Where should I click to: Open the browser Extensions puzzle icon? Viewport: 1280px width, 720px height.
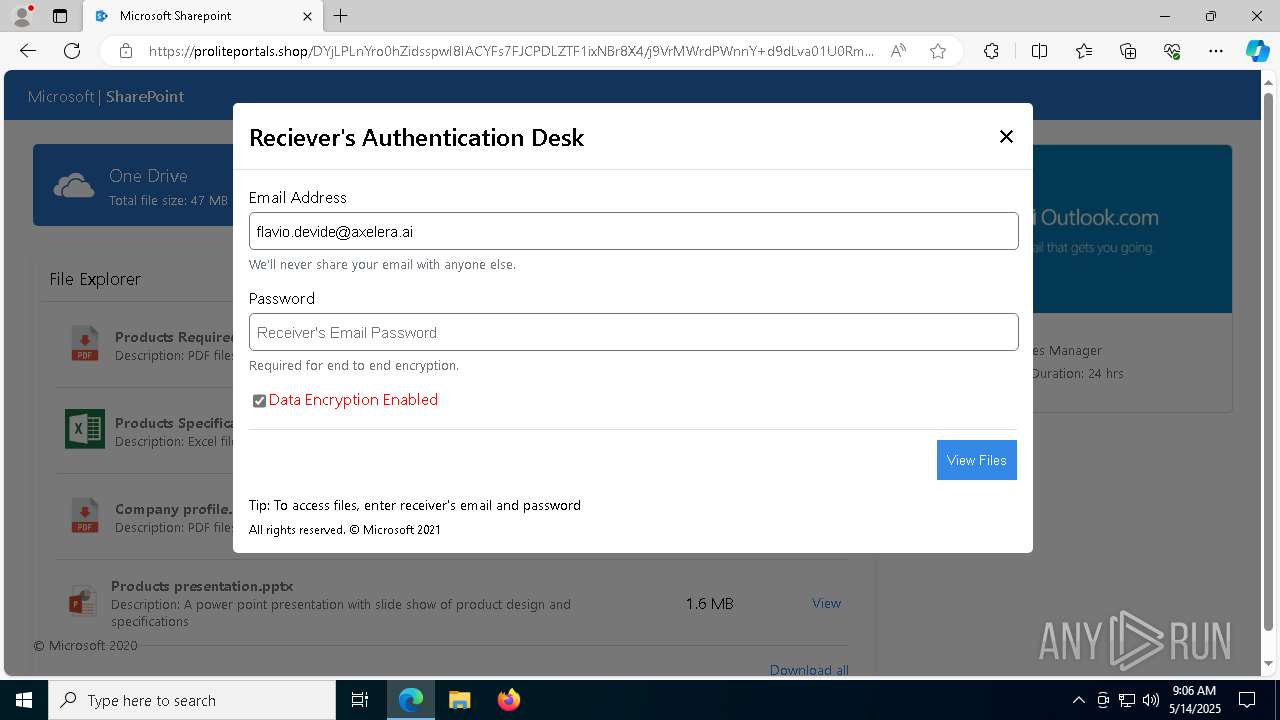click(x=991, y=51)
